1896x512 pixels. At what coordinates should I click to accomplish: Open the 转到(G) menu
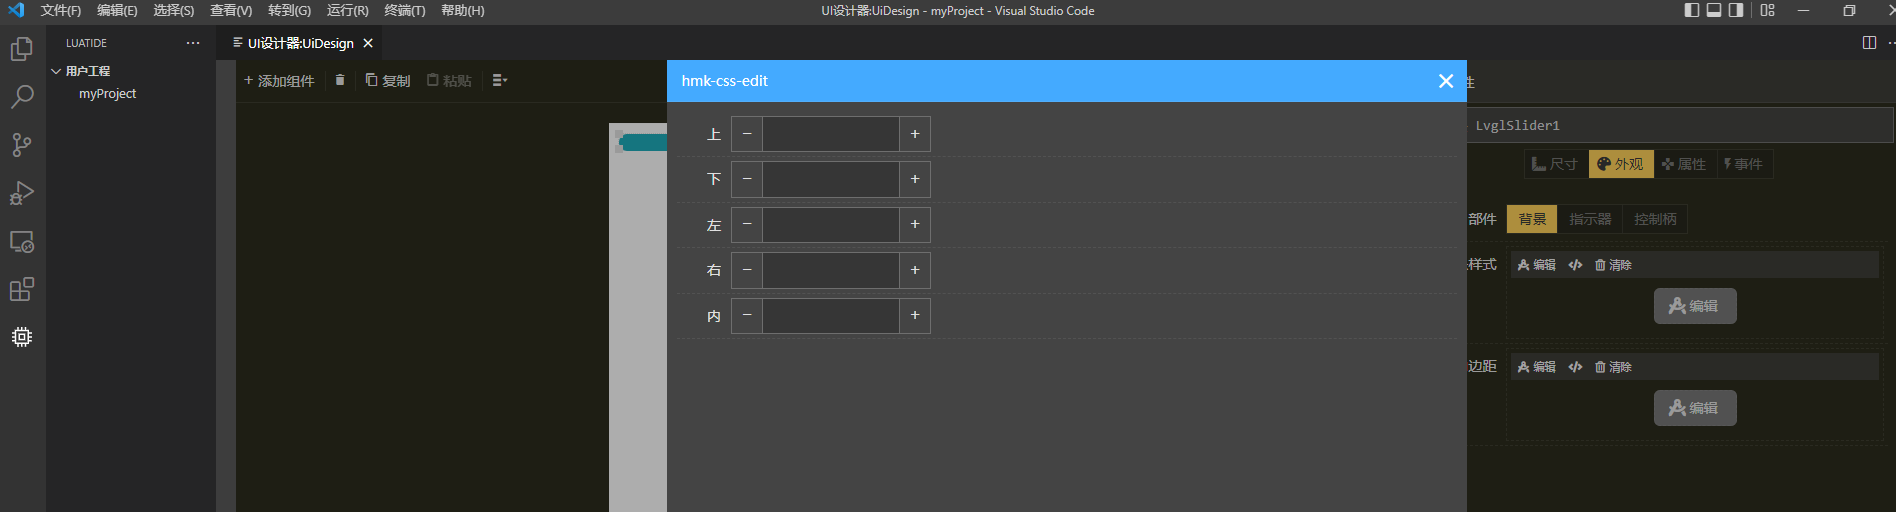tap(289, 10)
